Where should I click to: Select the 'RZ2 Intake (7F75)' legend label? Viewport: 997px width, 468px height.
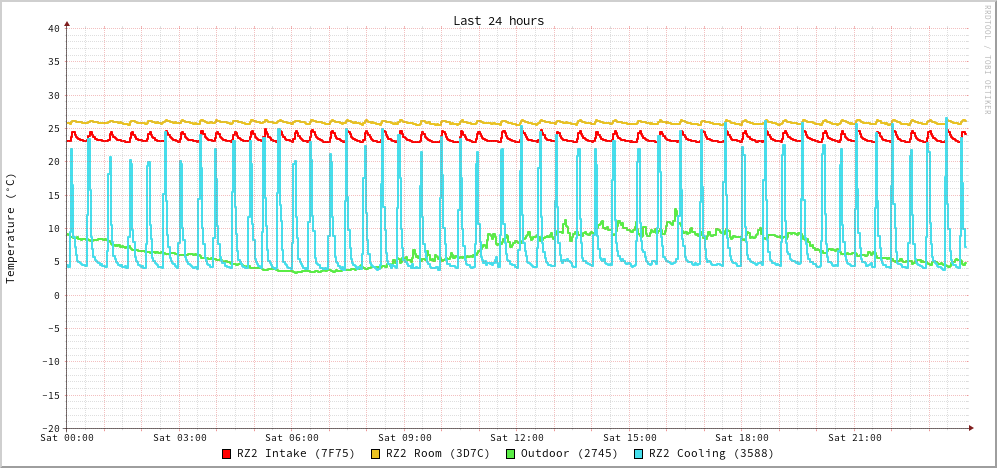[296, 453]
